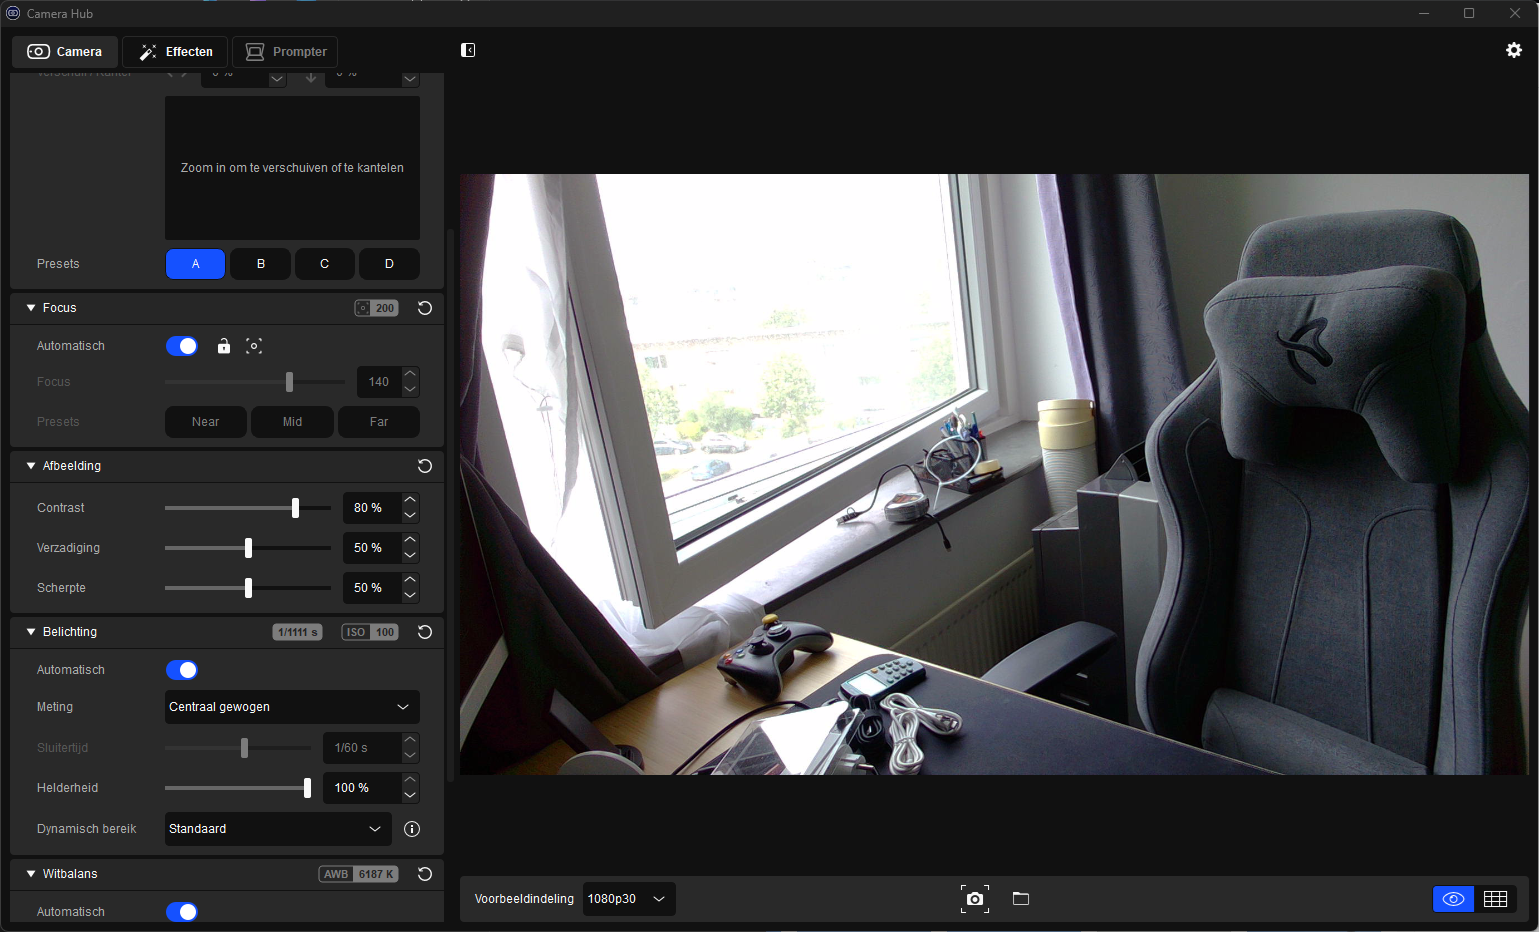Decrease Helderheid with down arrow
Image resolution: width=1539 pixels, height=932 pixels.
pos(410,795)
